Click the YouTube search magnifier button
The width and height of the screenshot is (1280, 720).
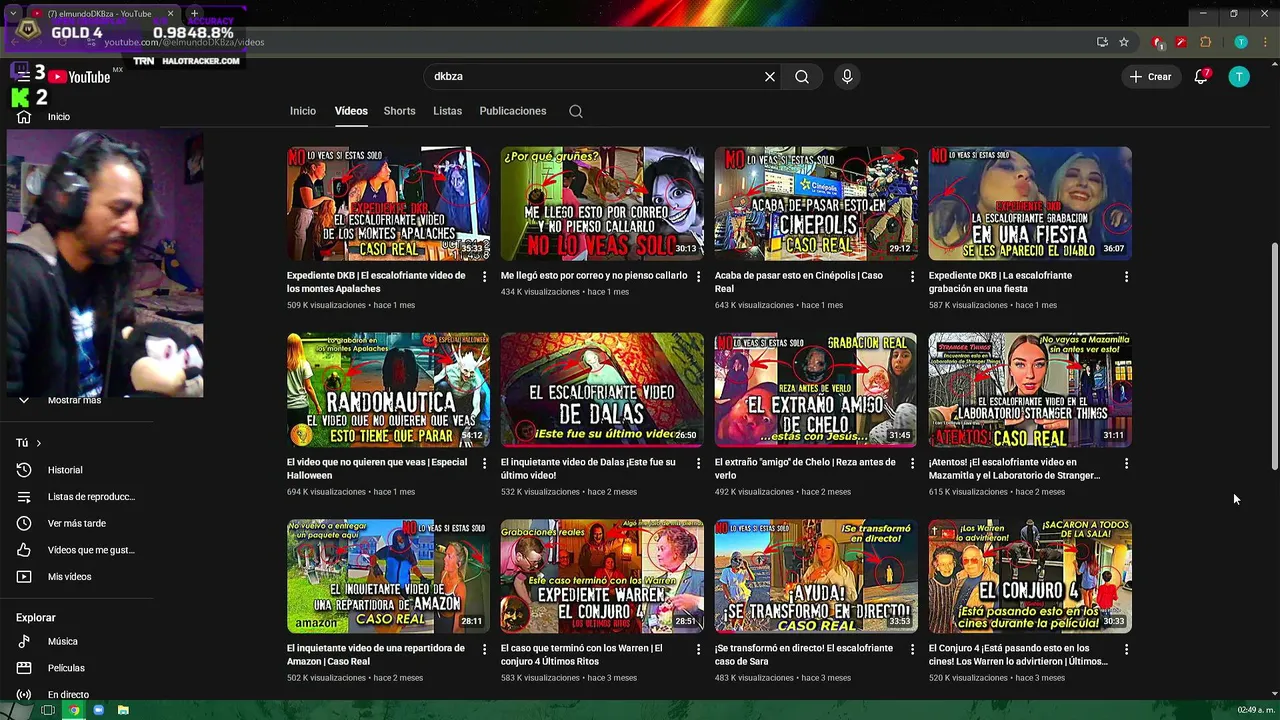tap(802, 77)
